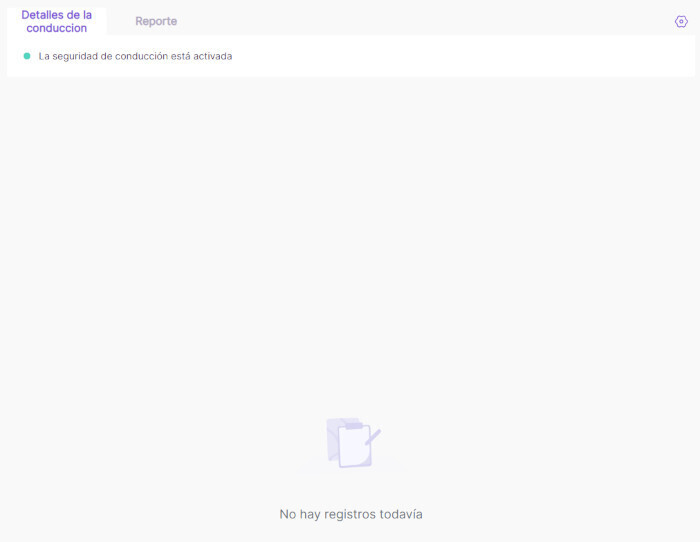Click the word "activada" in status line

212,56
